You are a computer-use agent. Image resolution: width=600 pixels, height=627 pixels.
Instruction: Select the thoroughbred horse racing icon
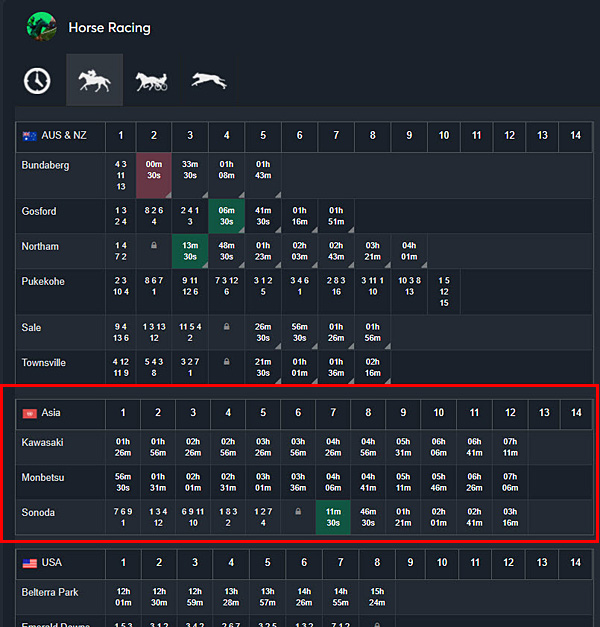(94, 80)
